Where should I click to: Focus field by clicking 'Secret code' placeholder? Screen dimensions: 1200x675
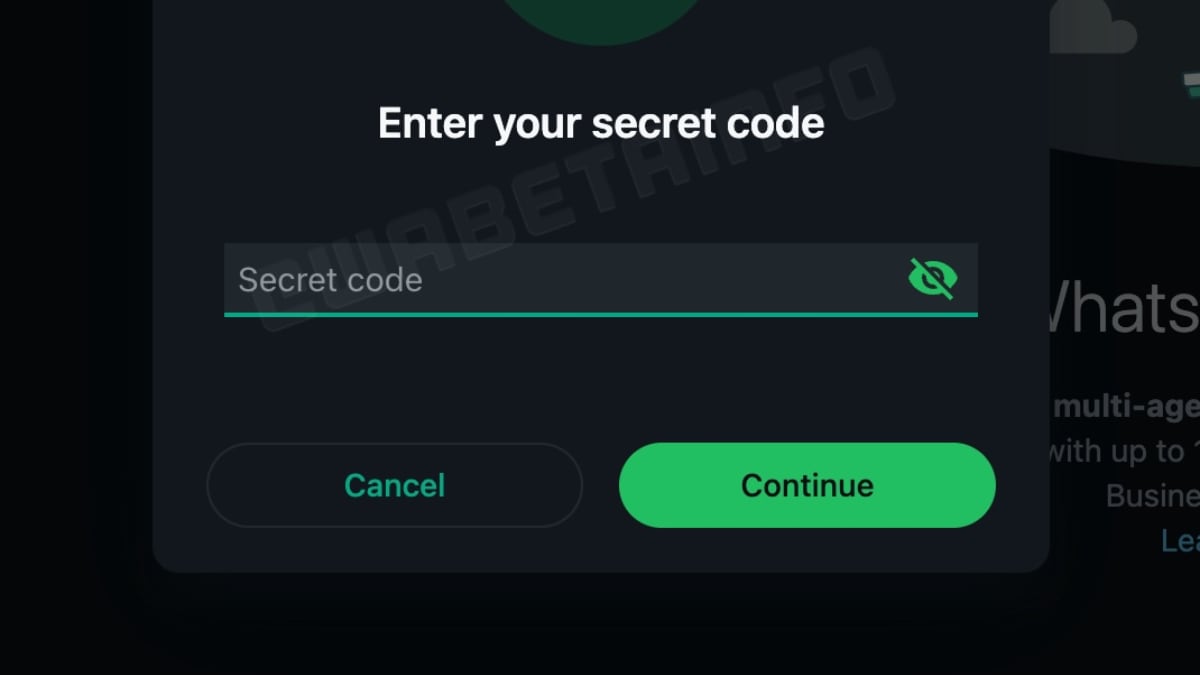coord(330,280)
